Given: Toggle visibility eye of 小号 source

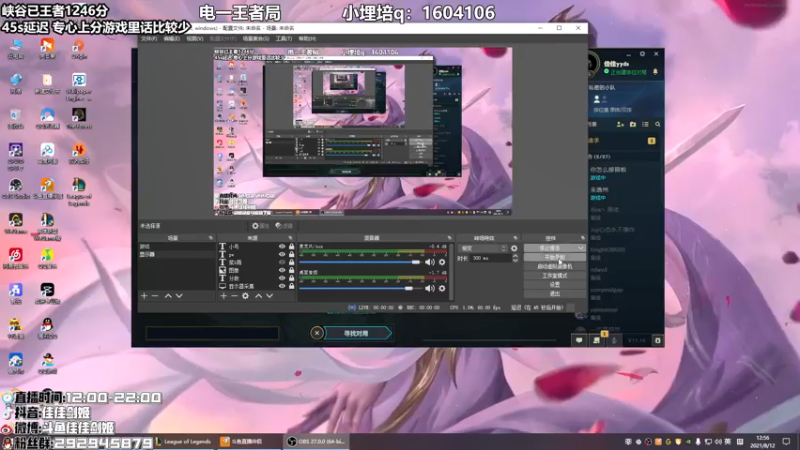Looking at the screenshot, I should click(282, 246).
